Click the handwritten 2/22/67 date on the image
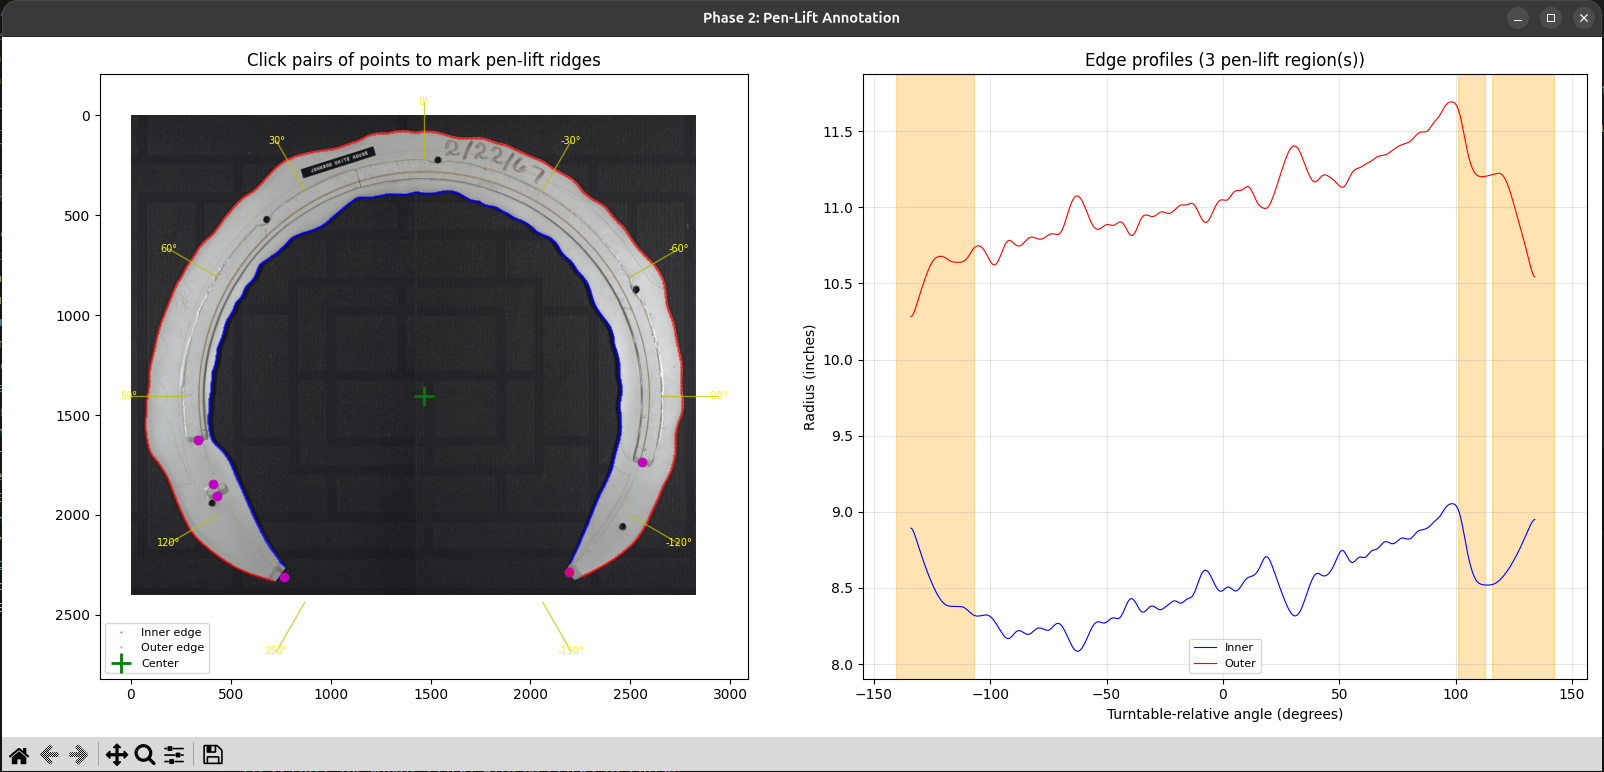Screen dimensions: 1604x772 click(x=494, y=159)
